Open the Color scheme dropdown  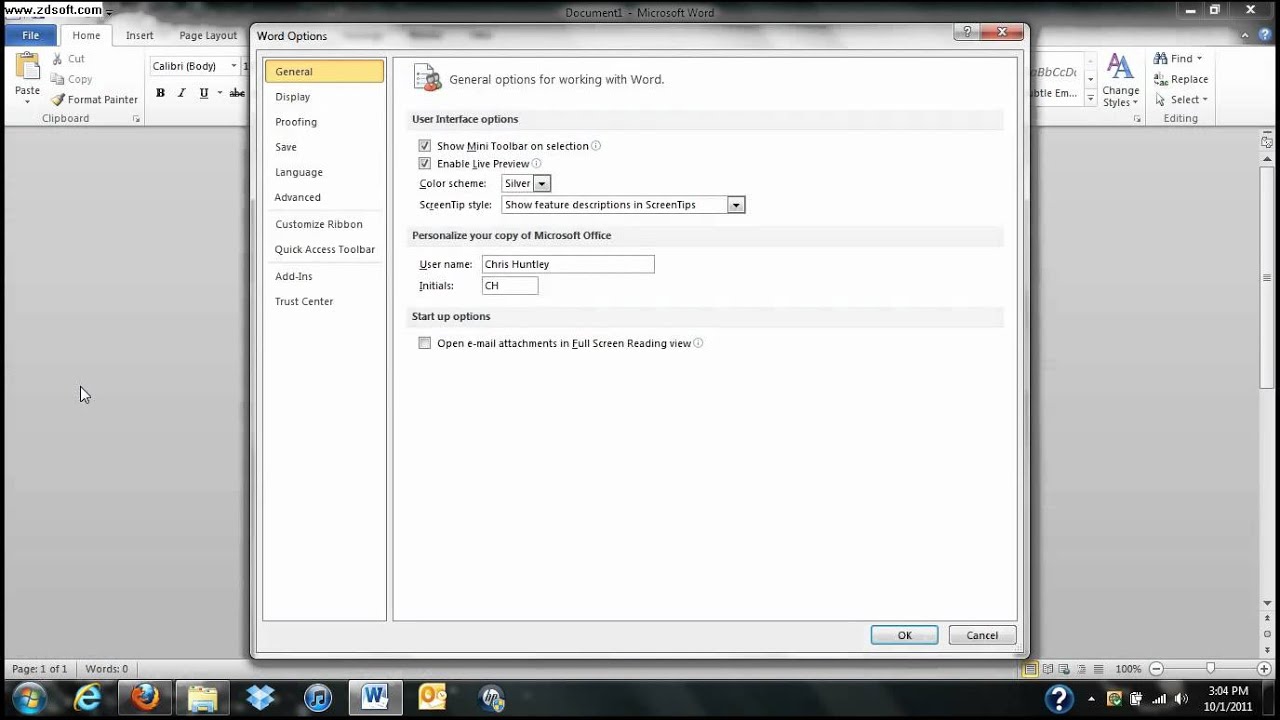click(542, 184)
